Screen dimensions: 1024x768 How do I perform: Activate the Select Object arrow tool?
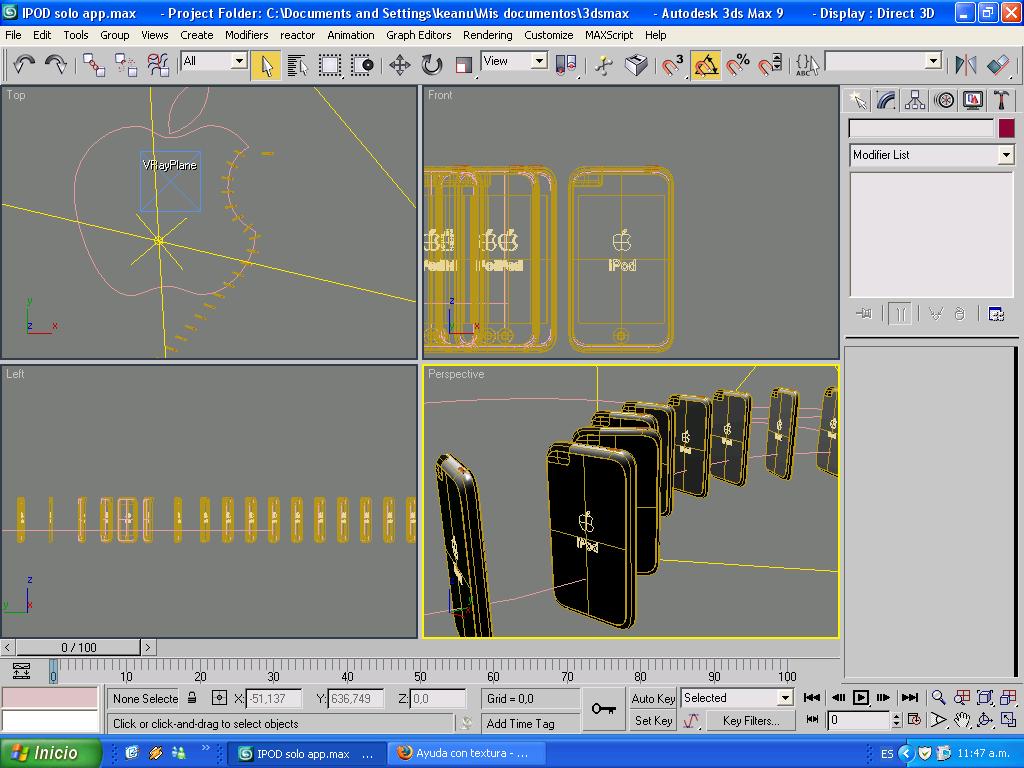point(266,65)
